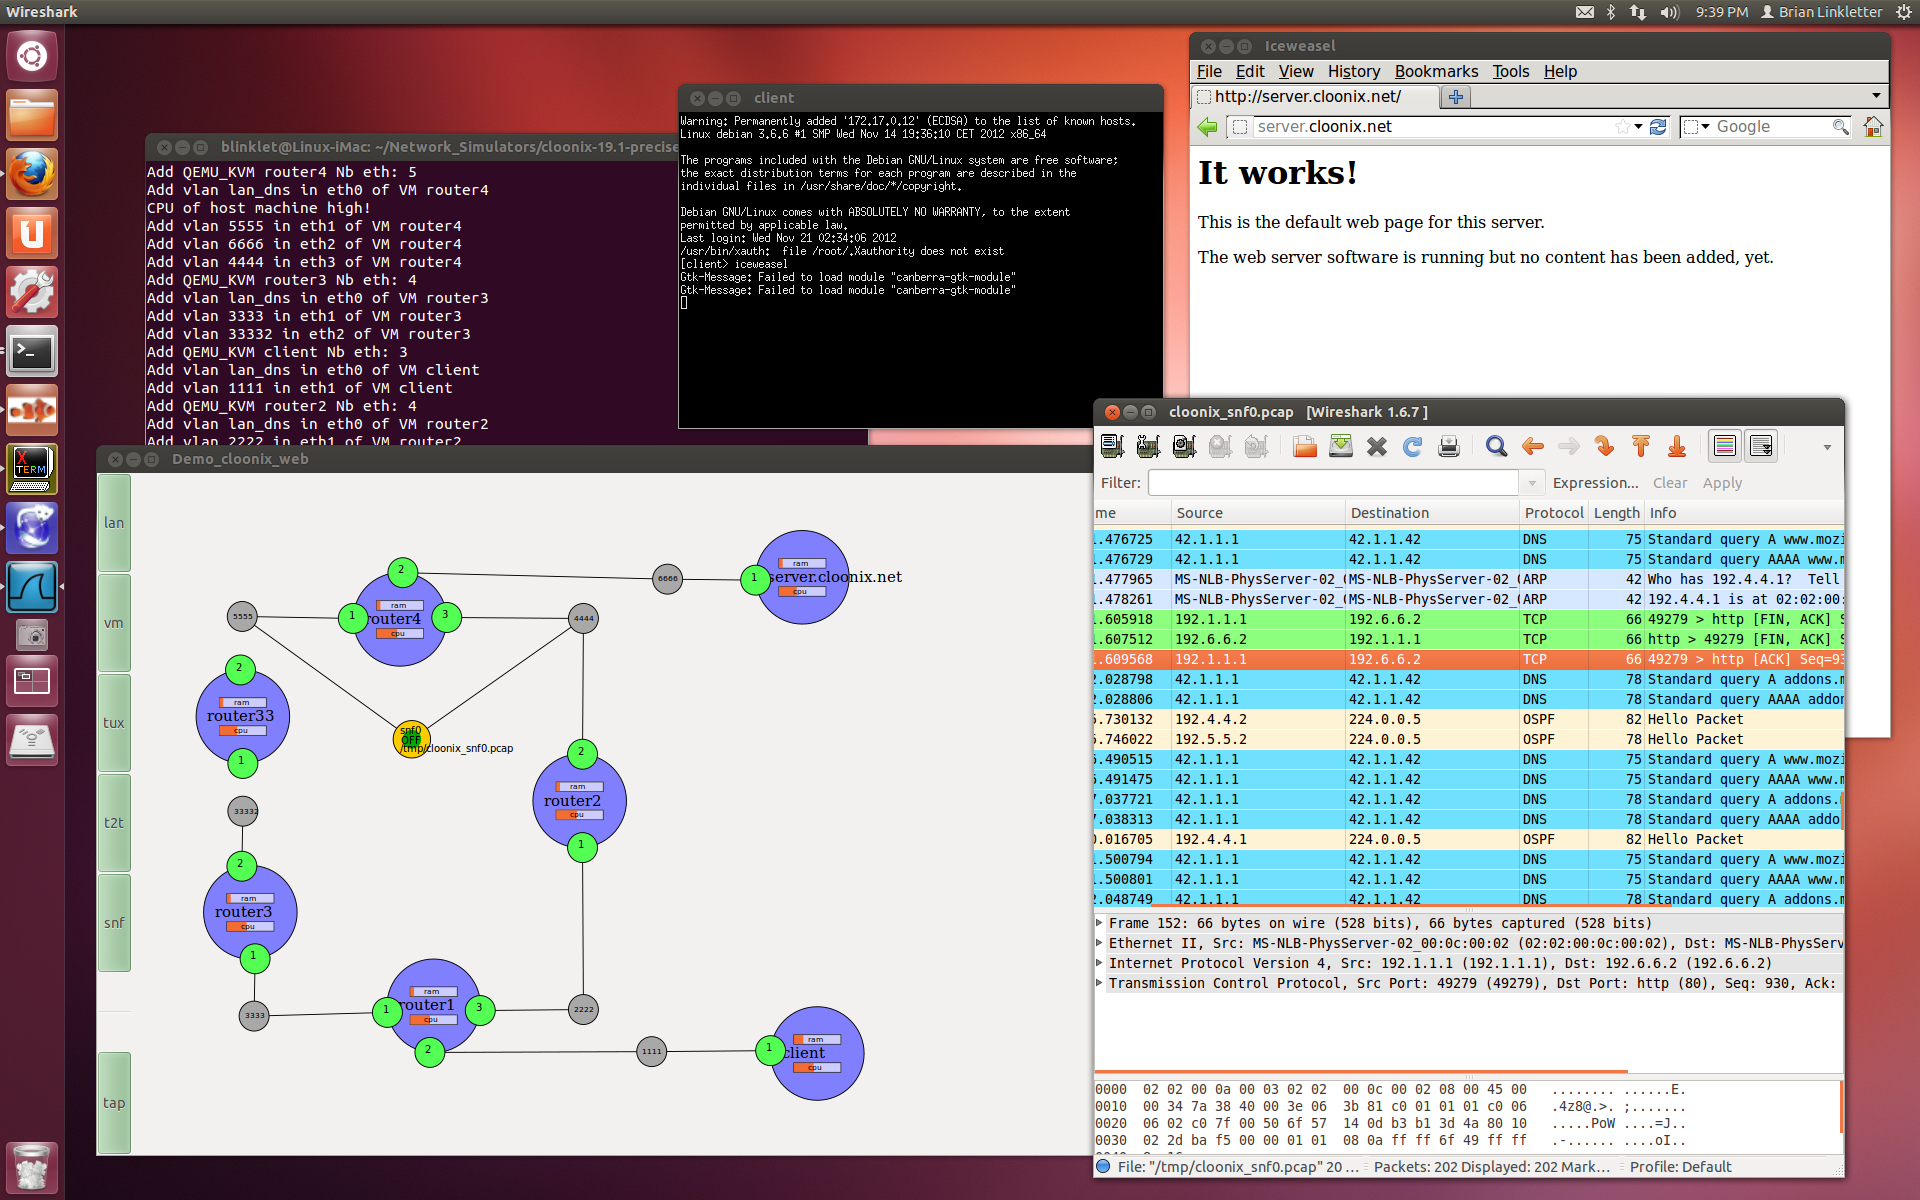This screenshot has height=1200, width=1920.
Task: Find a packet with the magnifier icon
Action: 1496,447
